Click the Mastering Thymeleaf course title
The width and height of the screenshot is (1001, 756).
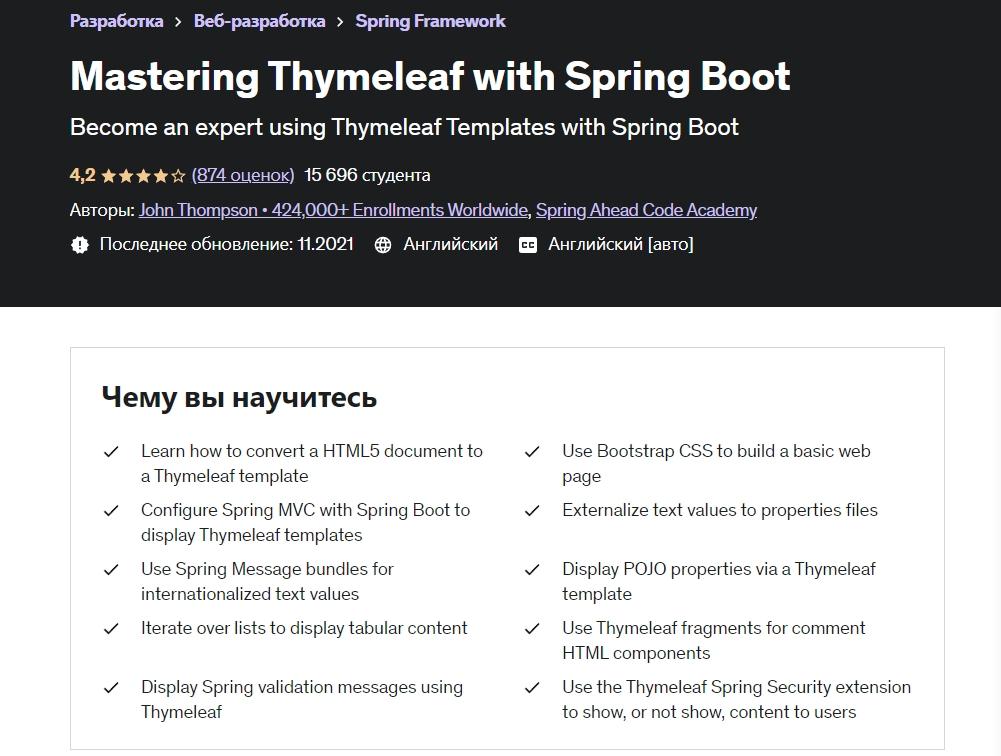(x=430, y=77)
